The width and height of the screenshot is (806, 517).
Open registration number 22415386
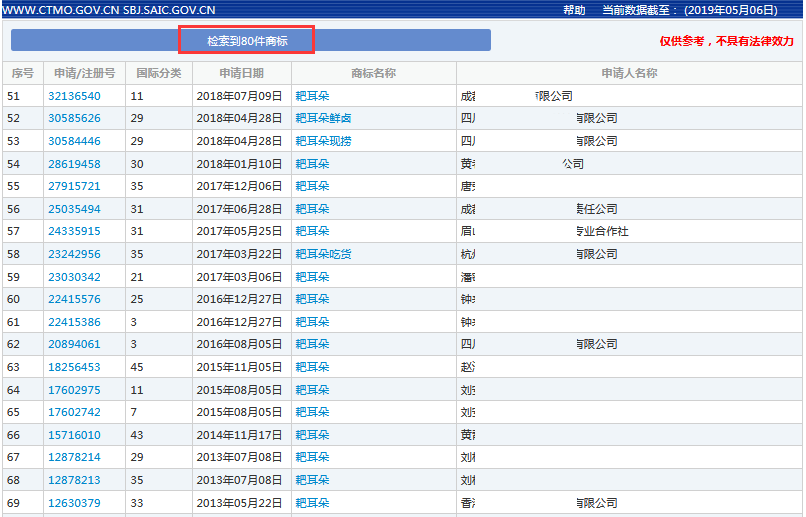pos(75,322)
